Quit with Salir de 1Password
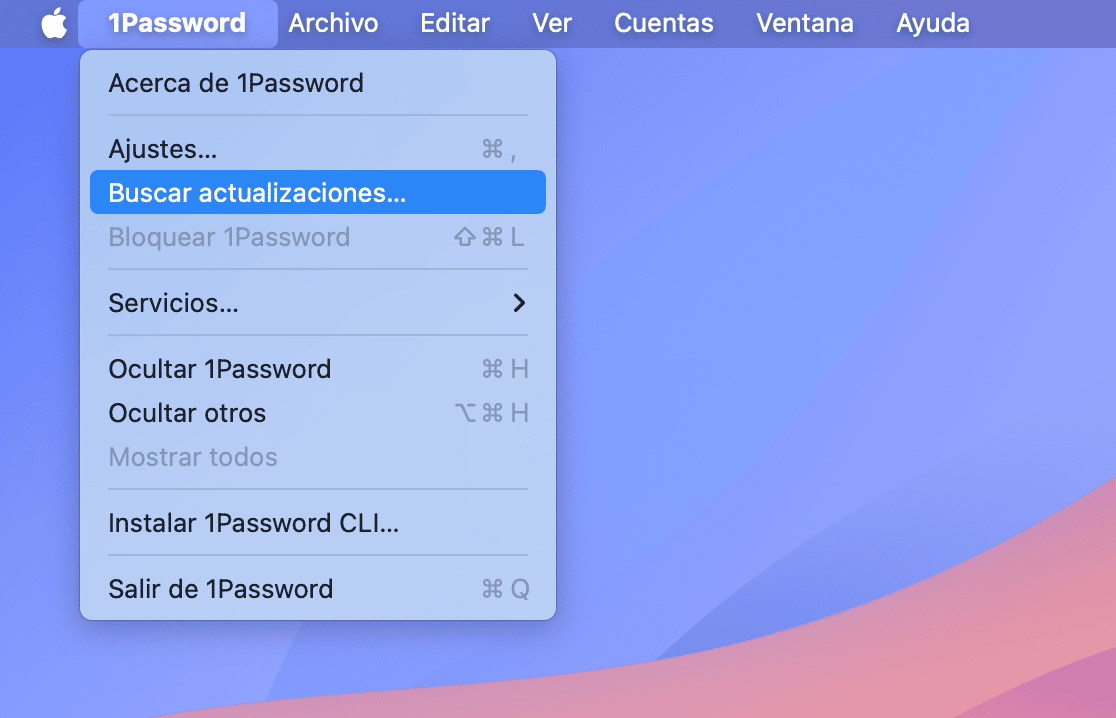Screen dimensions: 1116x718 (220, 589)
